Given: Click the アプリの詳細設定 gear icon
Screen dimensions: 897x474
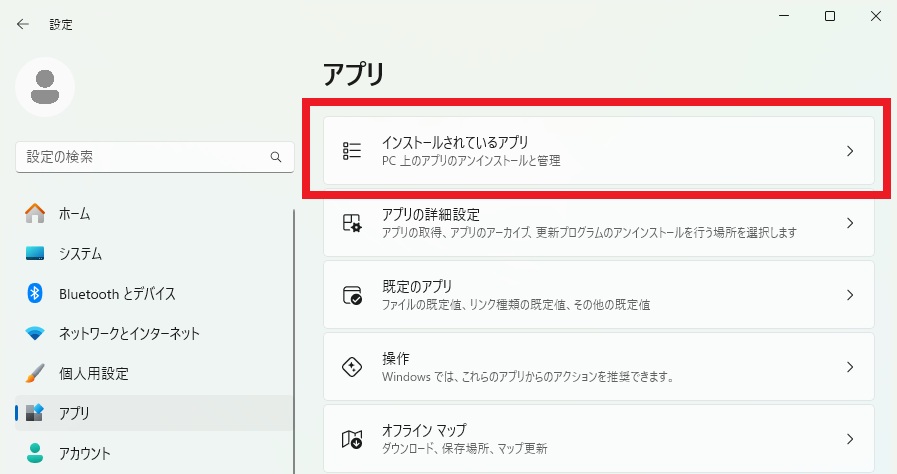Looking at the screenshot, I should [352, 223].
